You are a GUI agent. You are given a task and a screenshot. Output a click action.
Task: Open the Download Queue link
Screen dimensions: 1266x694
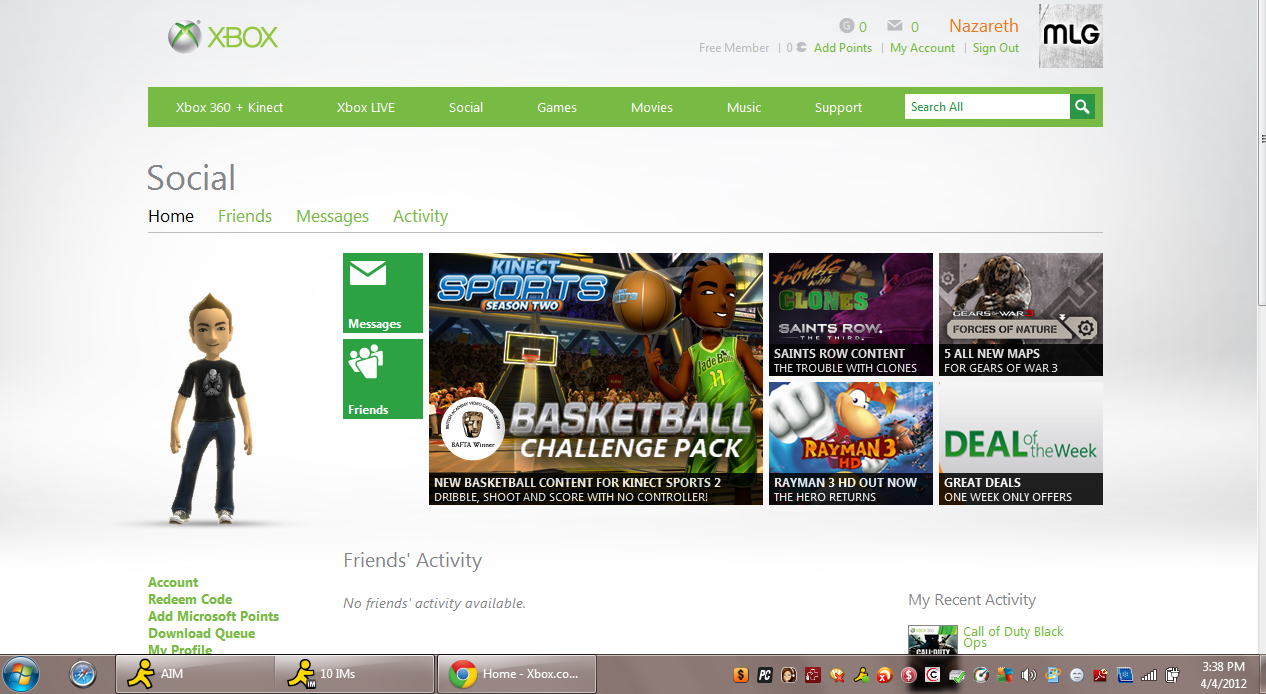coord(201,633)
